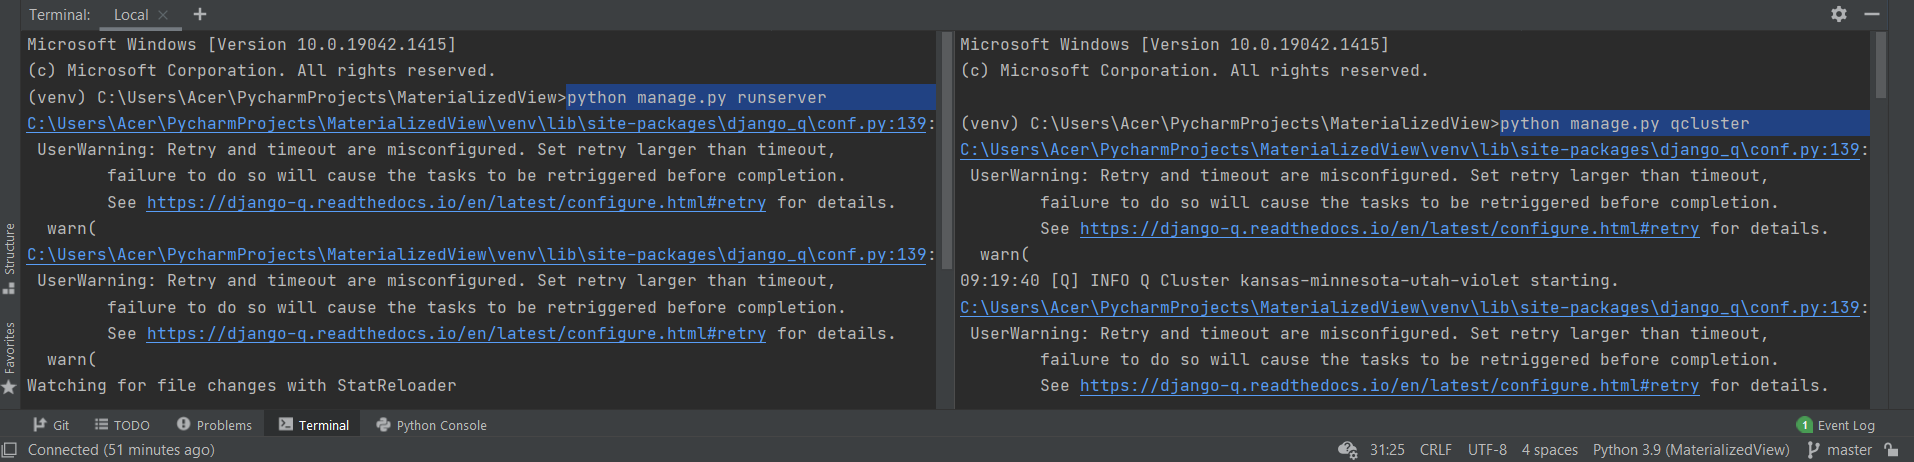Image resolution: width=1914 pixels, height=462 pixels.
Task: Open the Python 3.9 (MaterializedView) interpreter selector
Action: pos(1691,450)
